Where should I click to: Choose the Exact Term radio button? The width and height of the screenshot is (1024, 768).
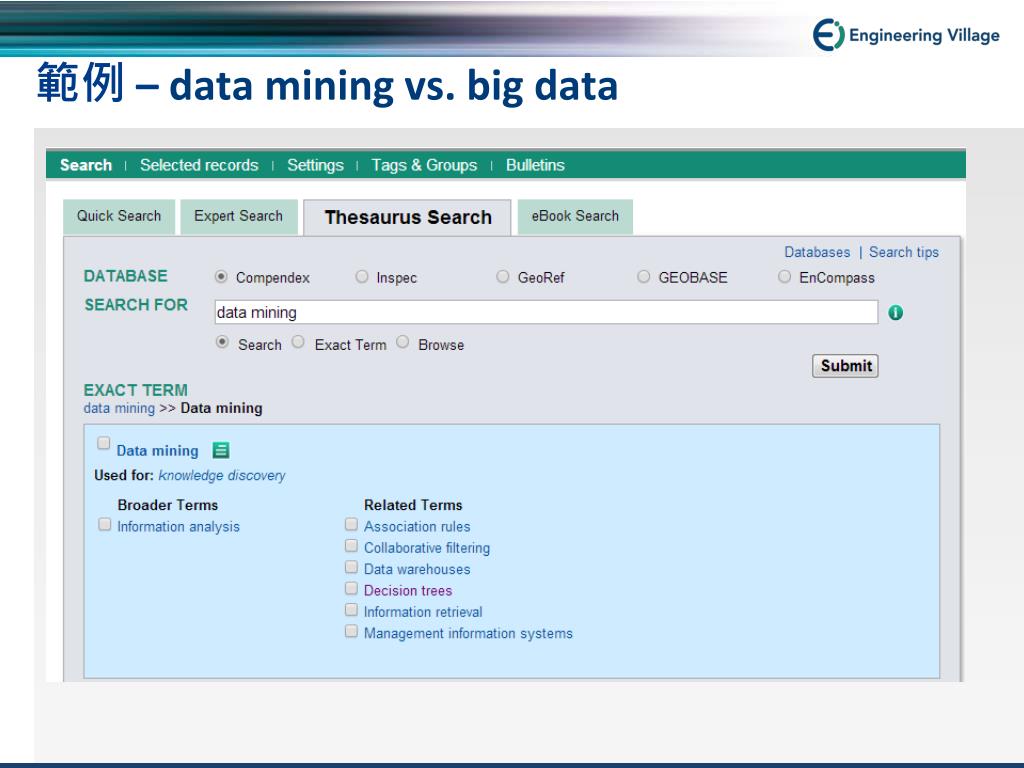[298, 342]
